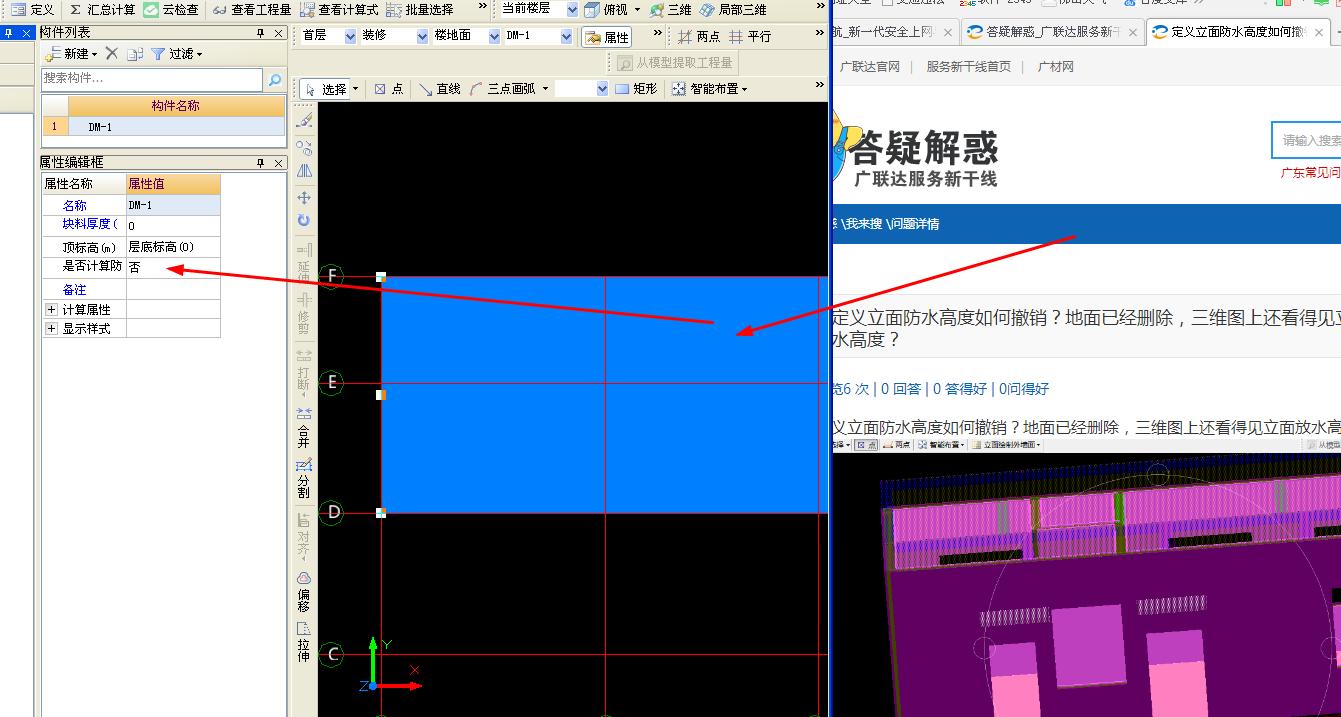
Task: Start the 云检查 cloud check
Action: click(x=171, y=9)
